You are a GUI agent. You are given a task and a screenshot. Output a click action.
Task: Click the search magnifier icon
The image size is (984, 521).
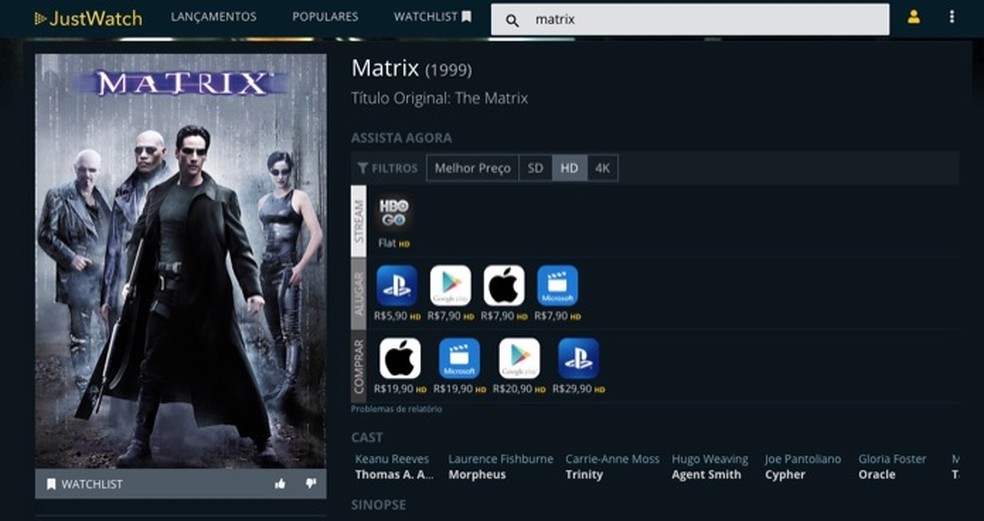click(x=512, y=21)
